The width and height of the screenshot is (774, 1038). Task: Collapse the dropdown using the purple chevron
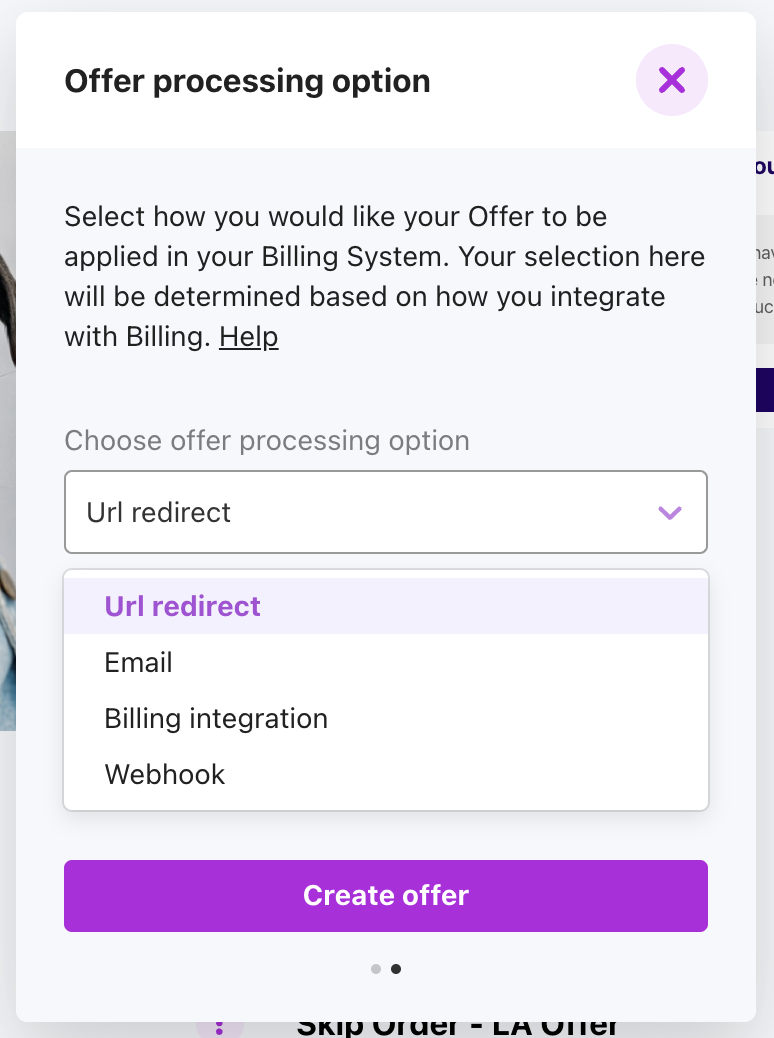[669, 513]
